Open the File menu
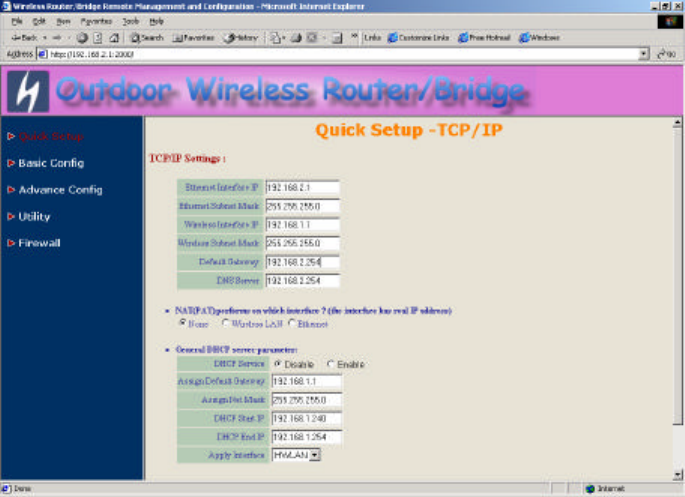Viewport: 685px width, 497px height. (17, 21)
